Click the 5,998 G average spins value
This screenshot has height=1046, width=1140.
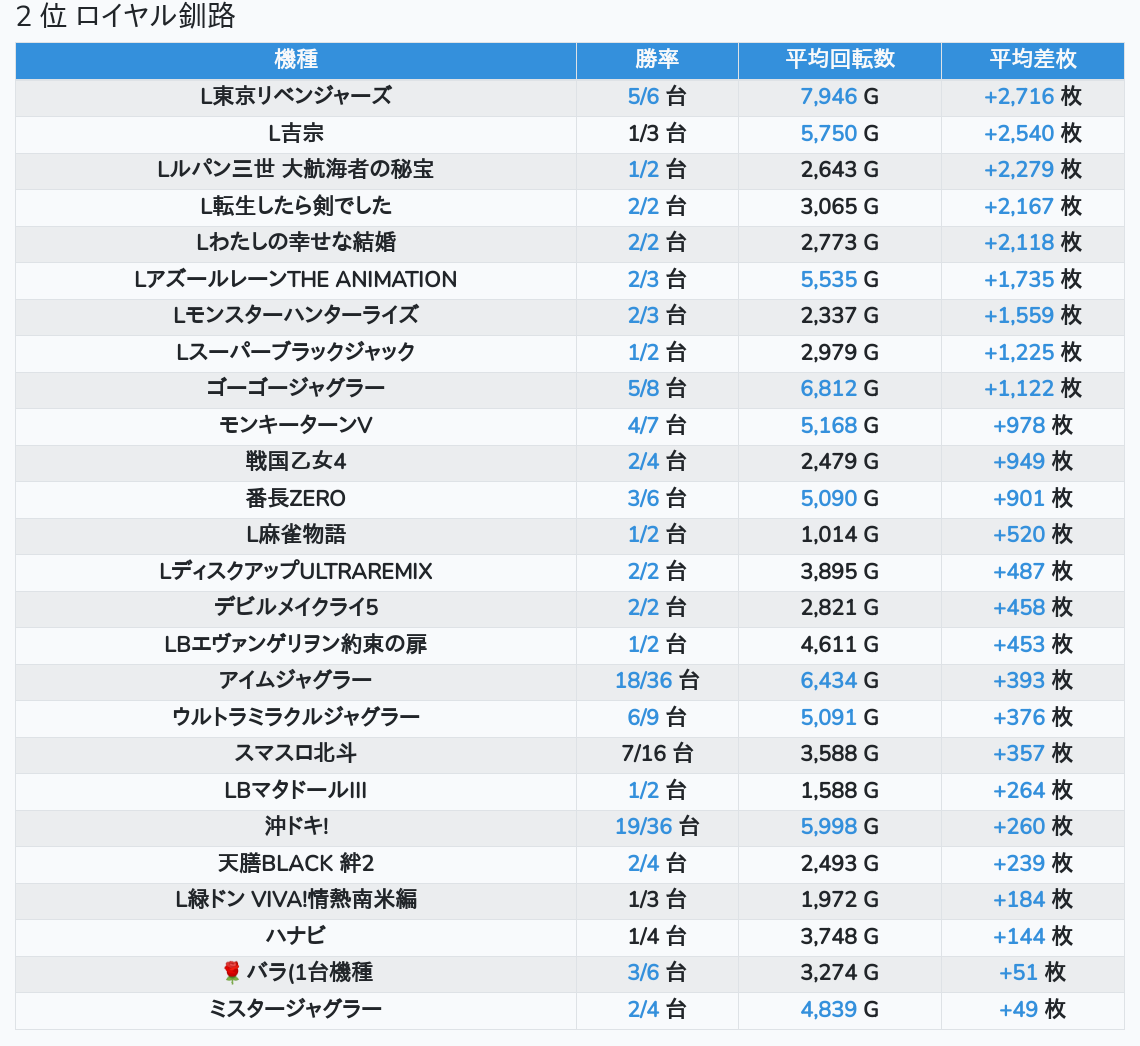(840, 827)
